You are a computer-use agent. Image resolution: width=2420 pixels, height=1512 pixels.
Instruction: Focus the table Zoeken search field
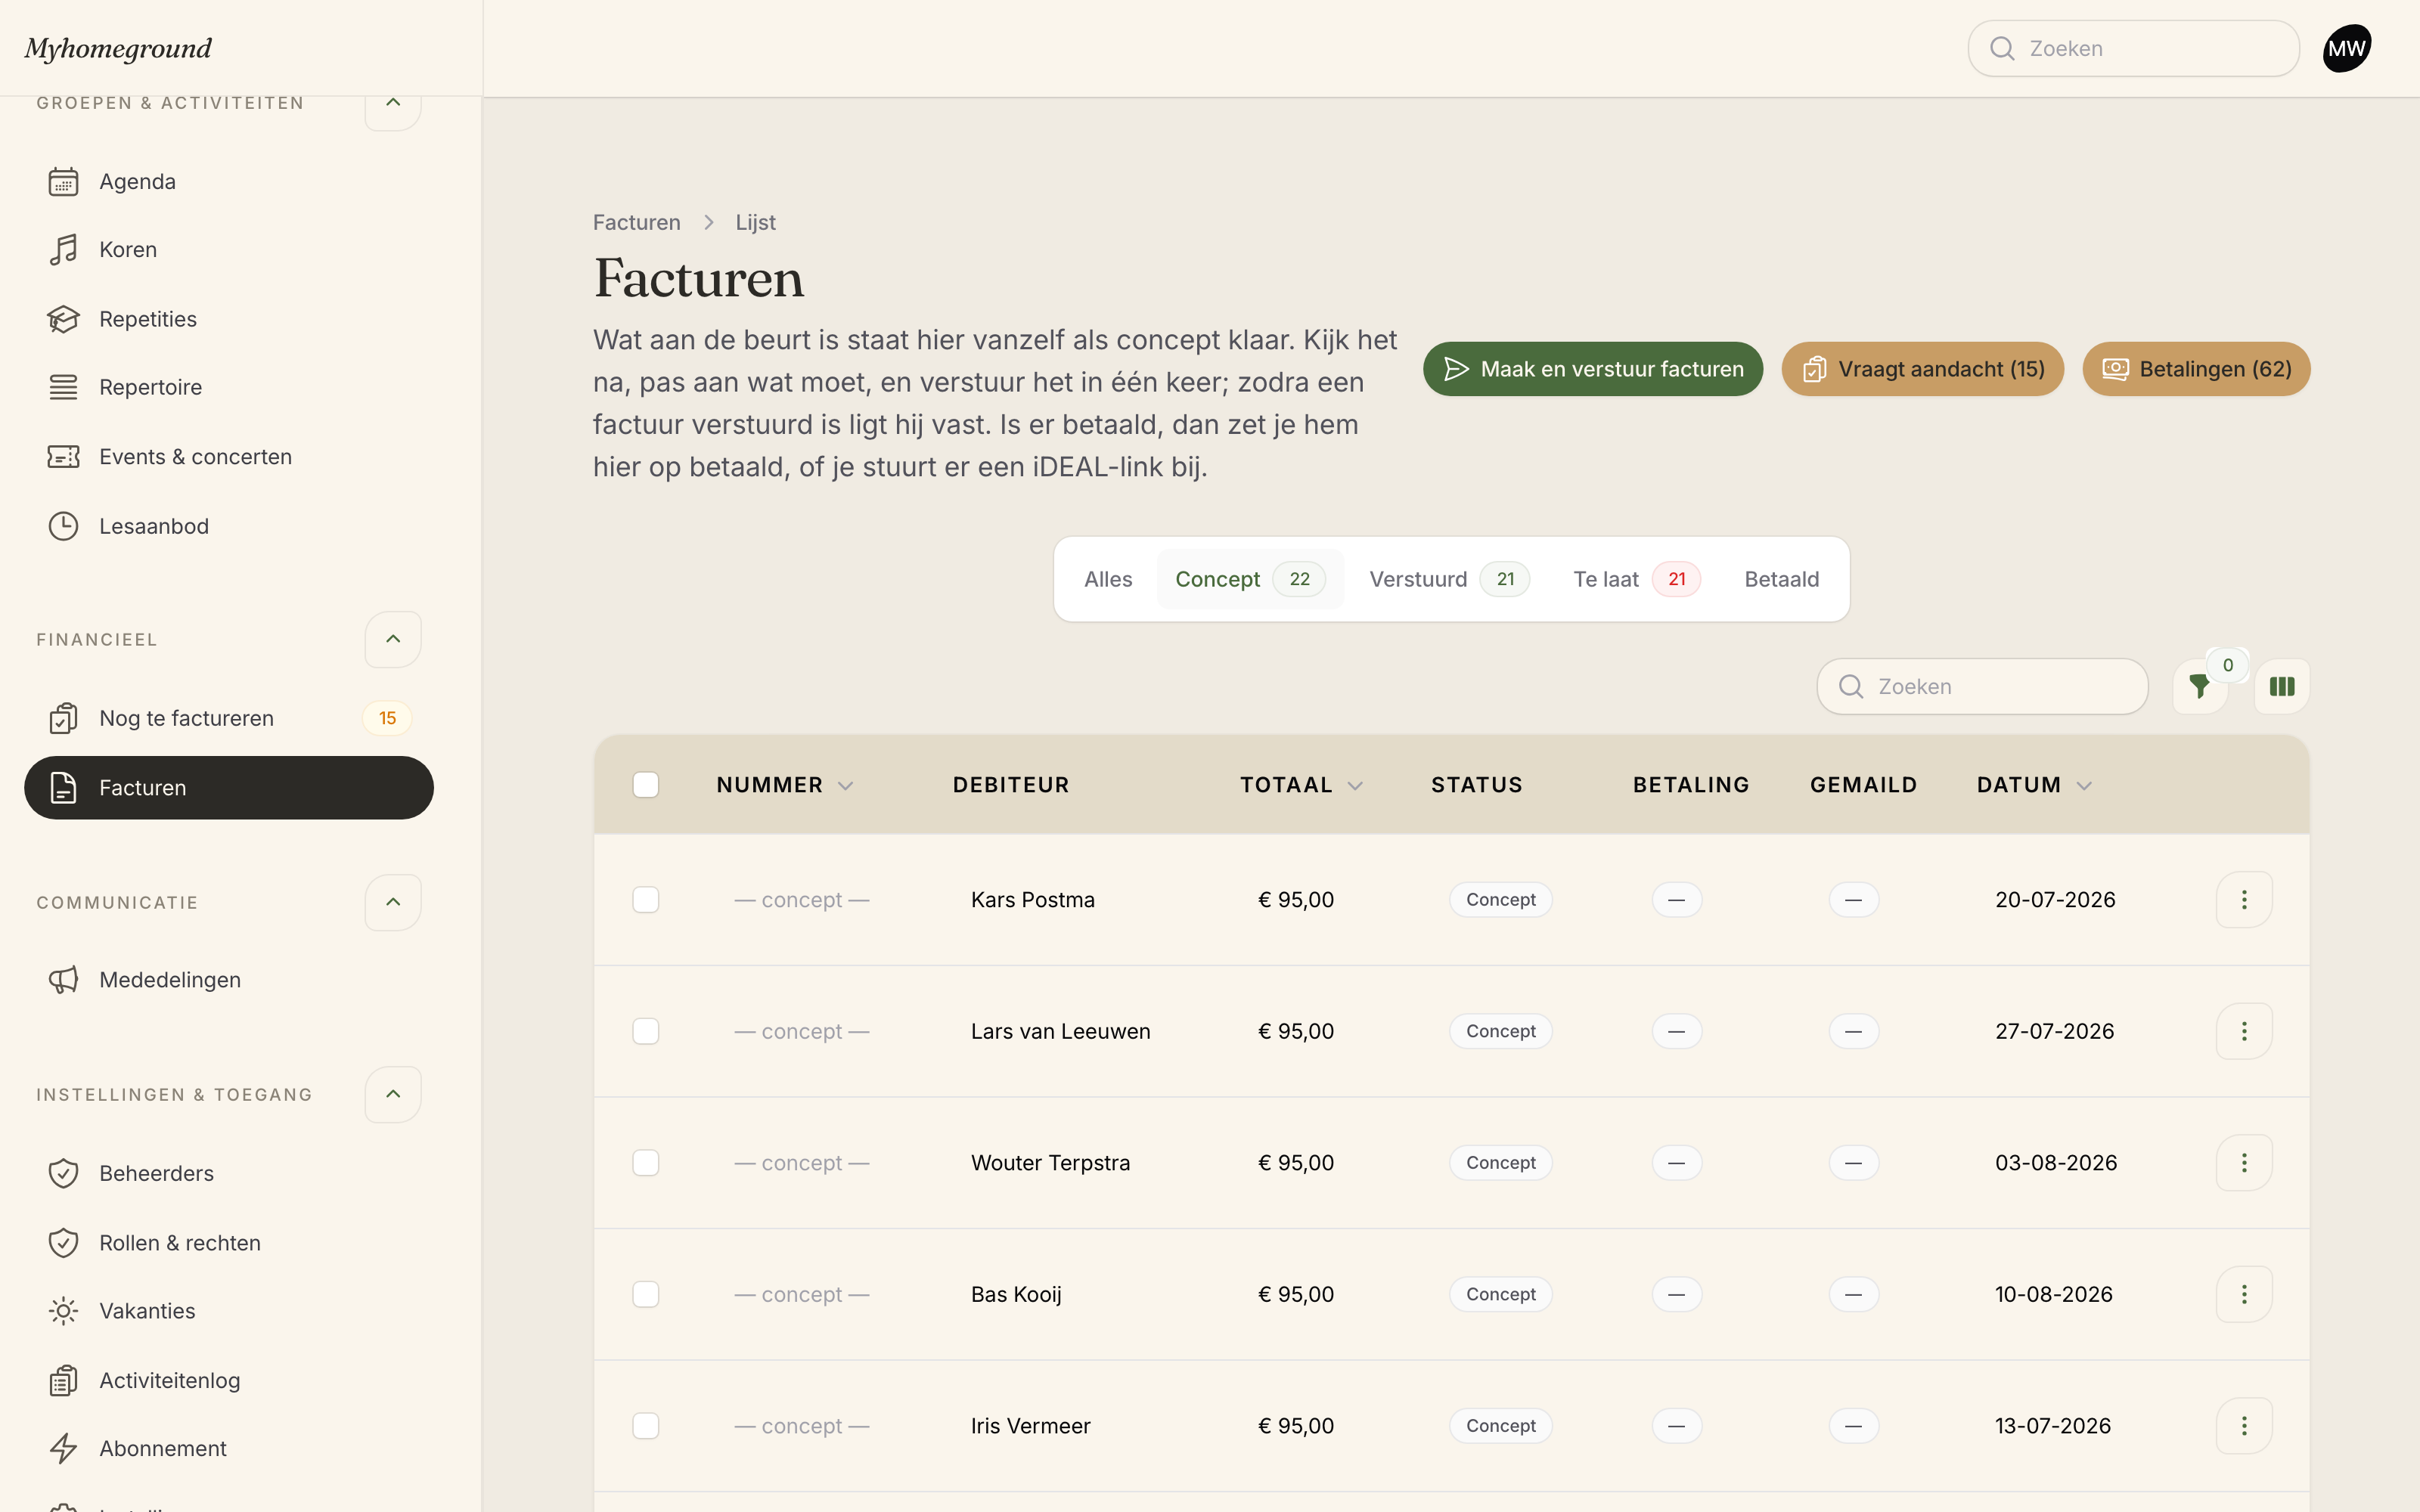coord(1982,686)
